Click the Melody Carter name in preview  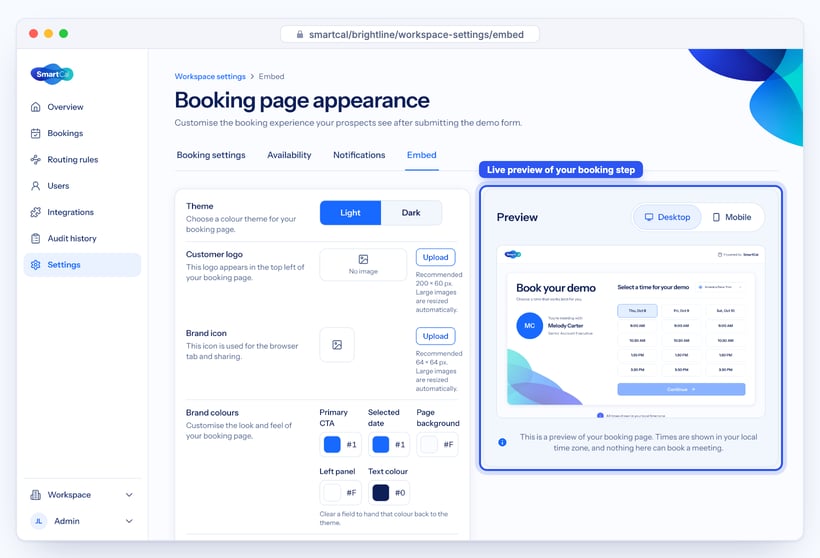[x=565, y=326]
